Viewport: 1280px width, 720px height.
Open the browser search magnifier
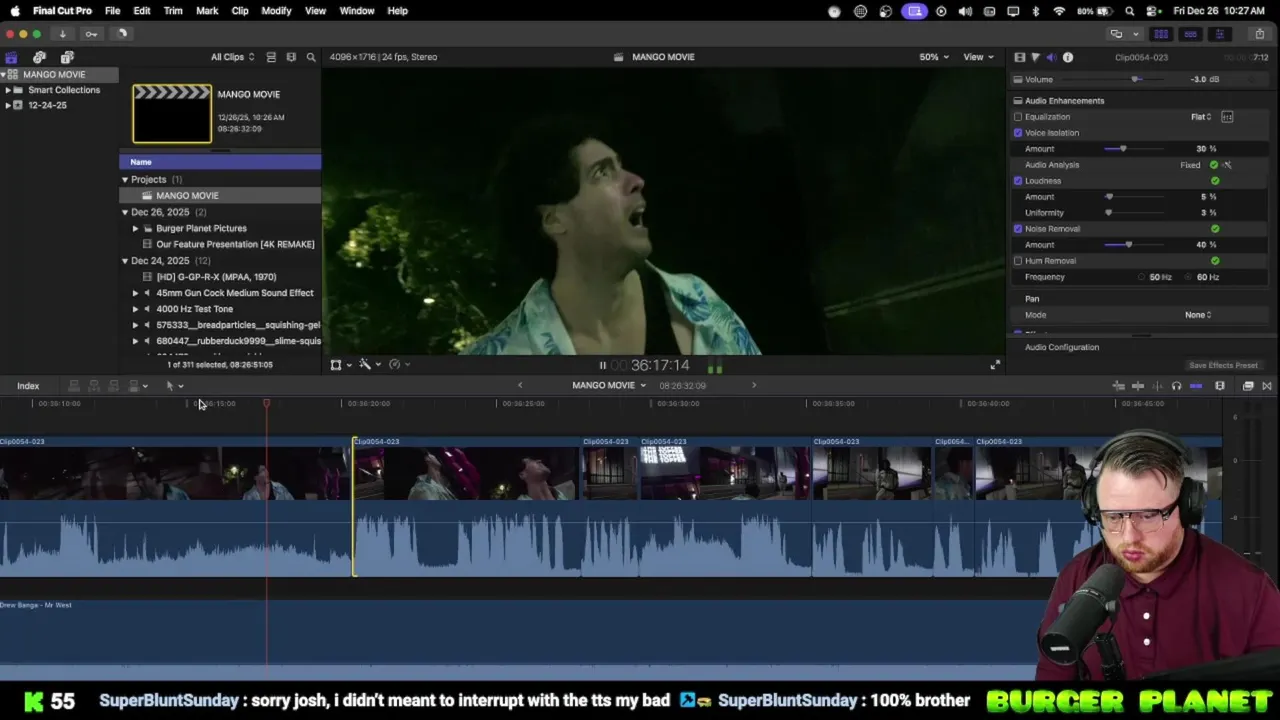click(311, 57)
